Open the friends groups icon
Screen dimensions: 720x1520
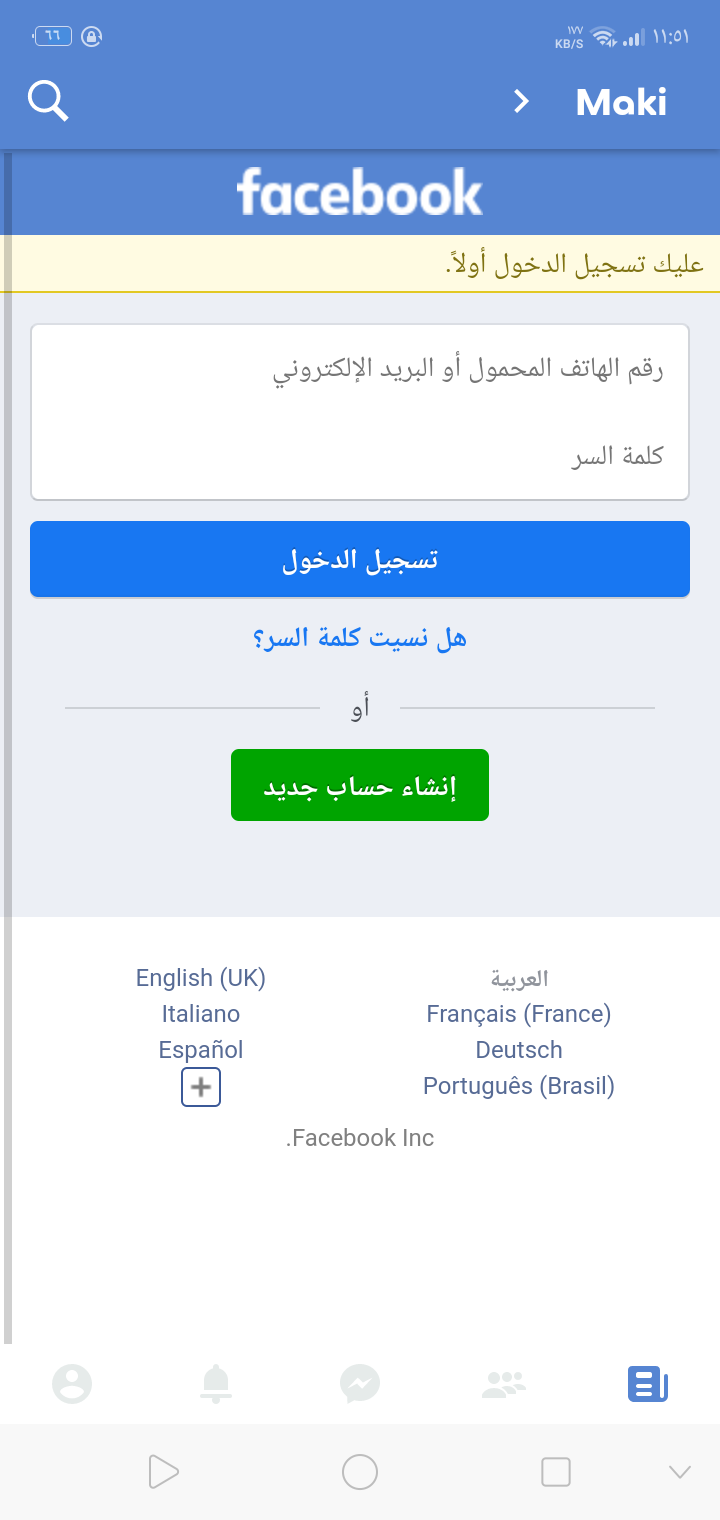[x=503, y=1384]
